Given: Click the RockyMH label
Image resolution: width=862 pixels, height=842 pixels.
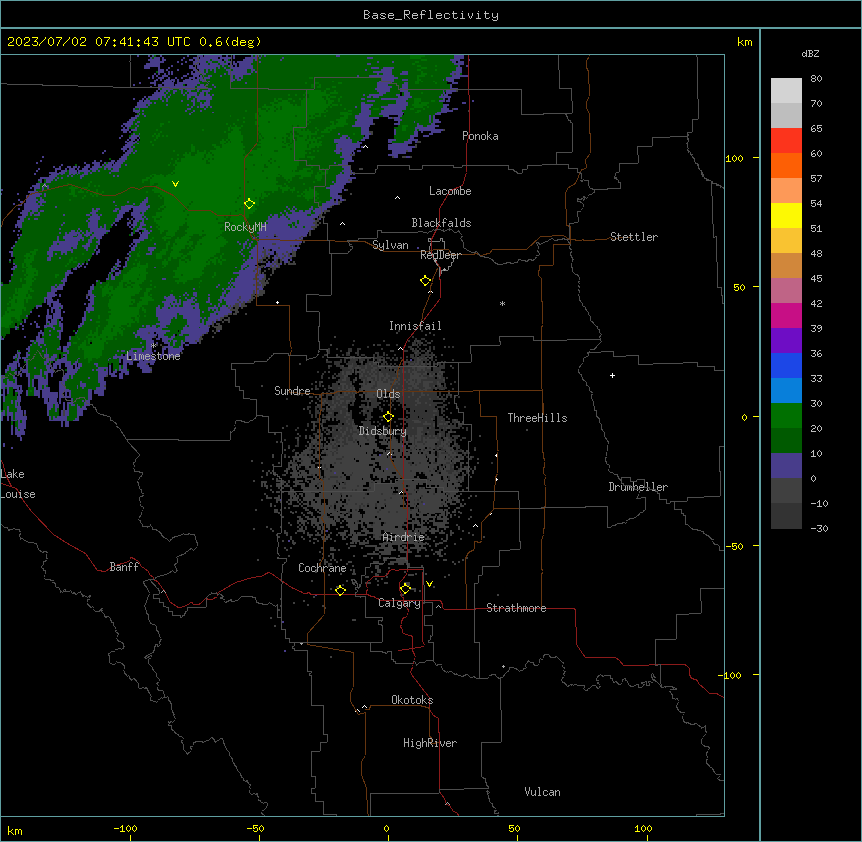Looking at the screenshot, I should point(245,227).
